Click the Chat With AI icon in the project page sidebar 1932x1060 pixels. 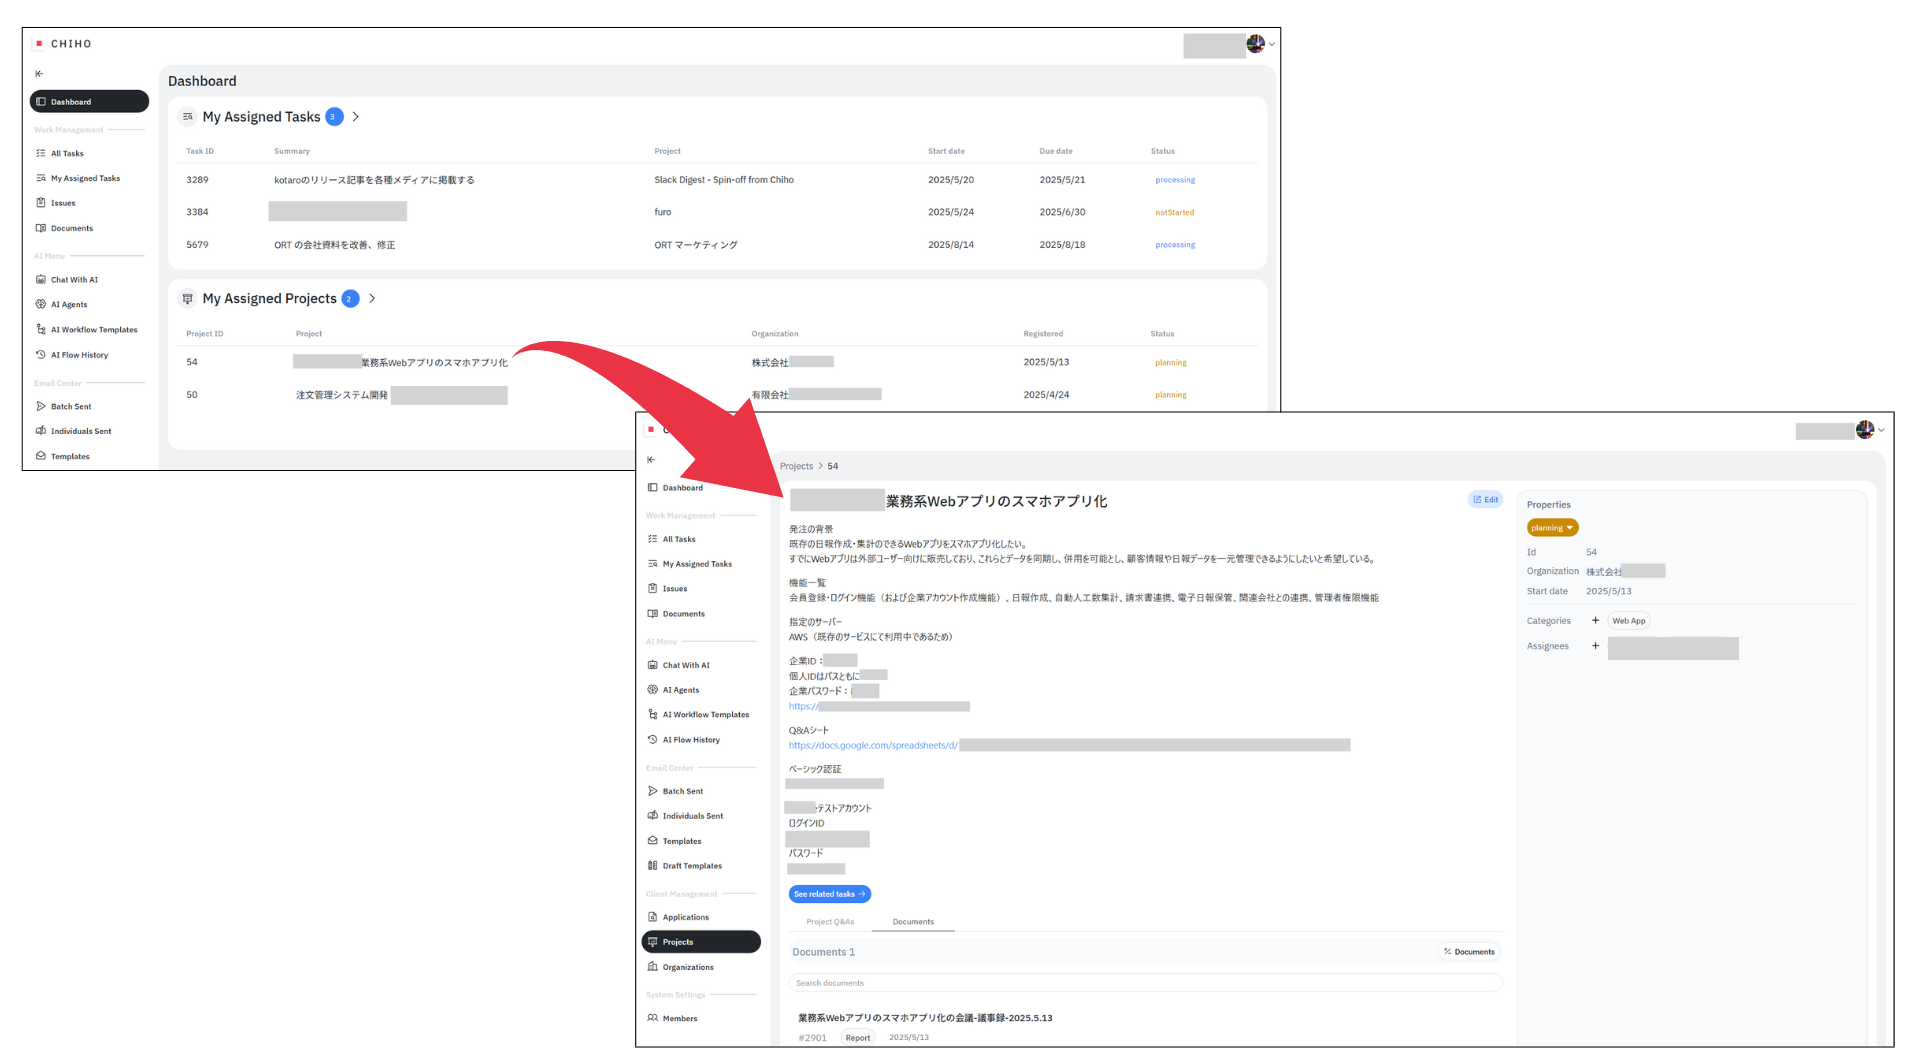(653, 665)
